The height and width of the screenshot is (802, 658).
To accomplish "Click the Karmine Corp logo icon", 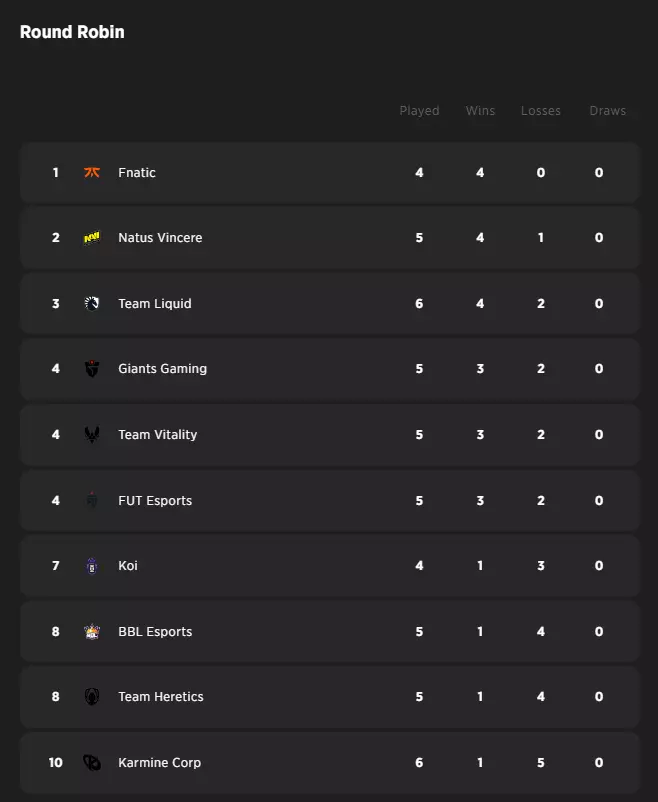I will (x=92, y=763).
